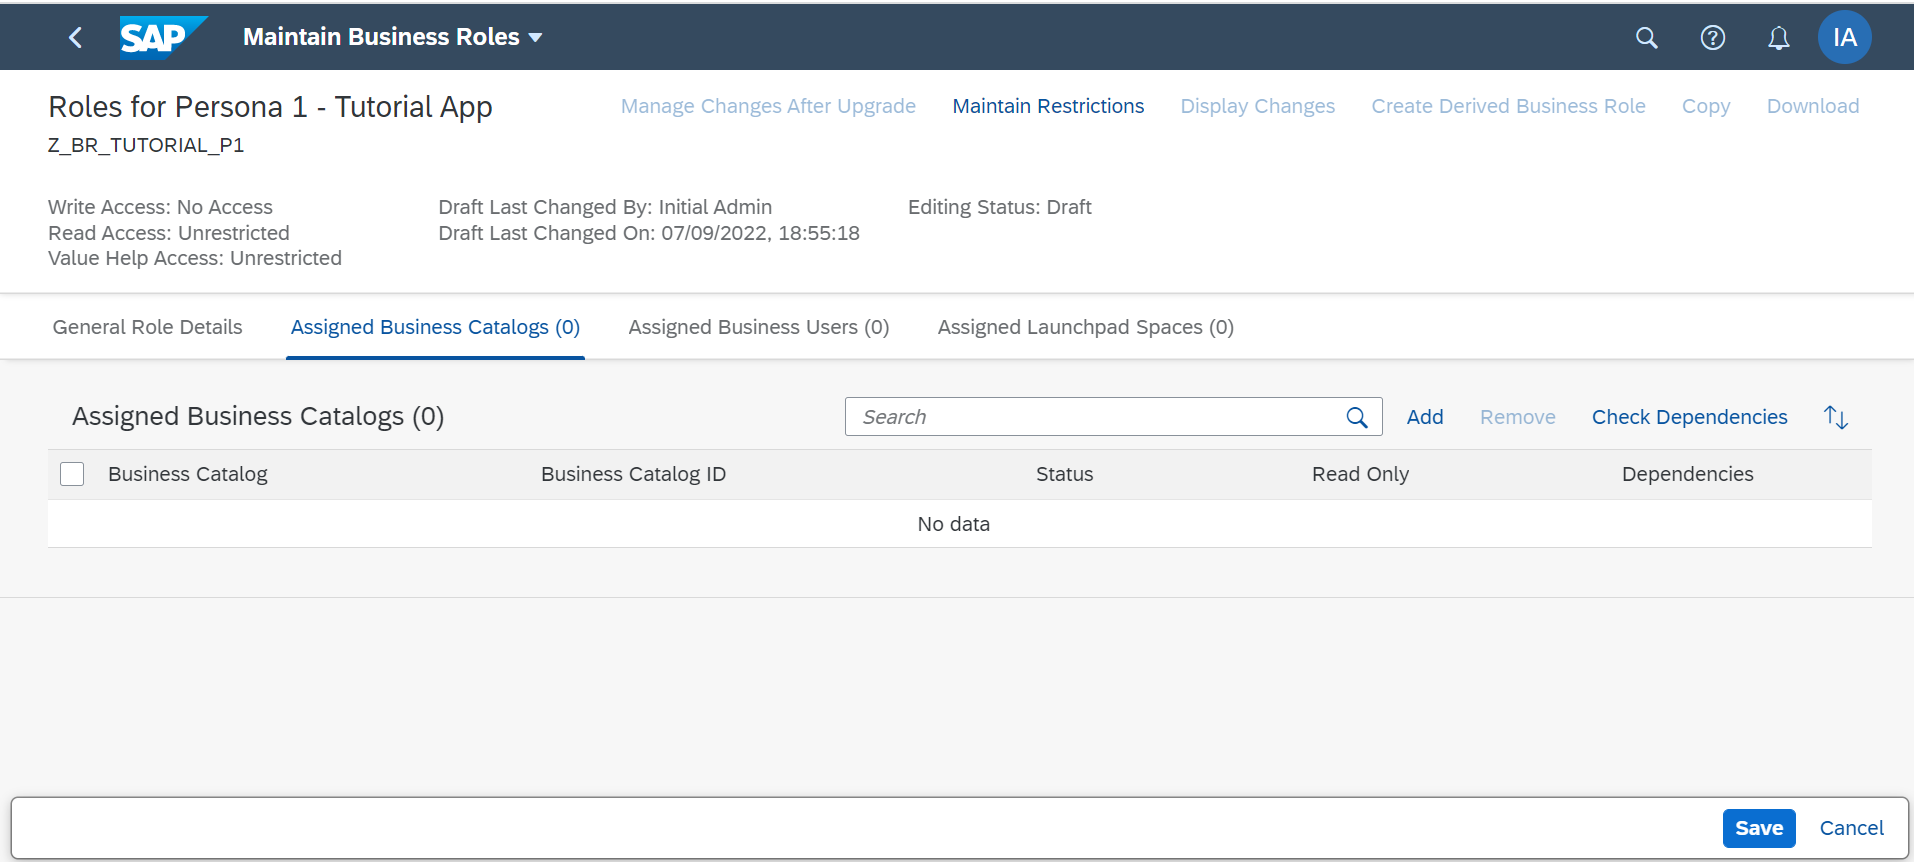Open the help question mark icon
The image size is (1914, 862).
tap(1712, 38)
